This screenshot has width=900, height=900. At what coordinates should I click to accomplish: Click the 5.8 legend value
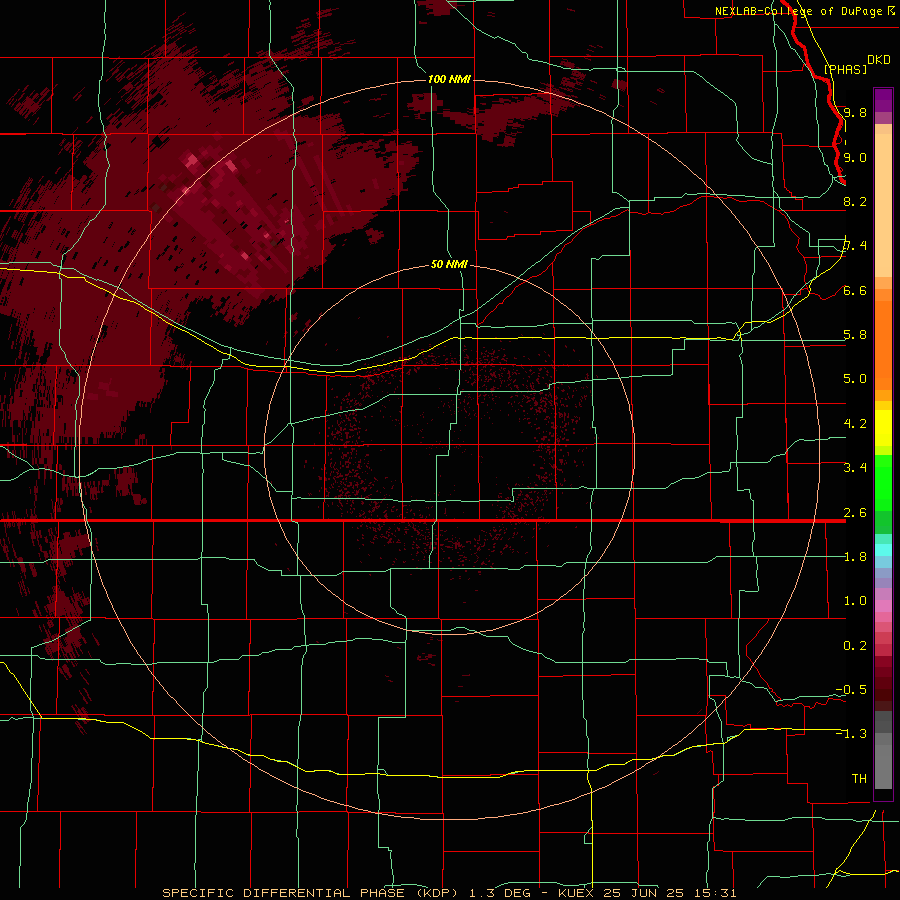[x=855, y=335]
